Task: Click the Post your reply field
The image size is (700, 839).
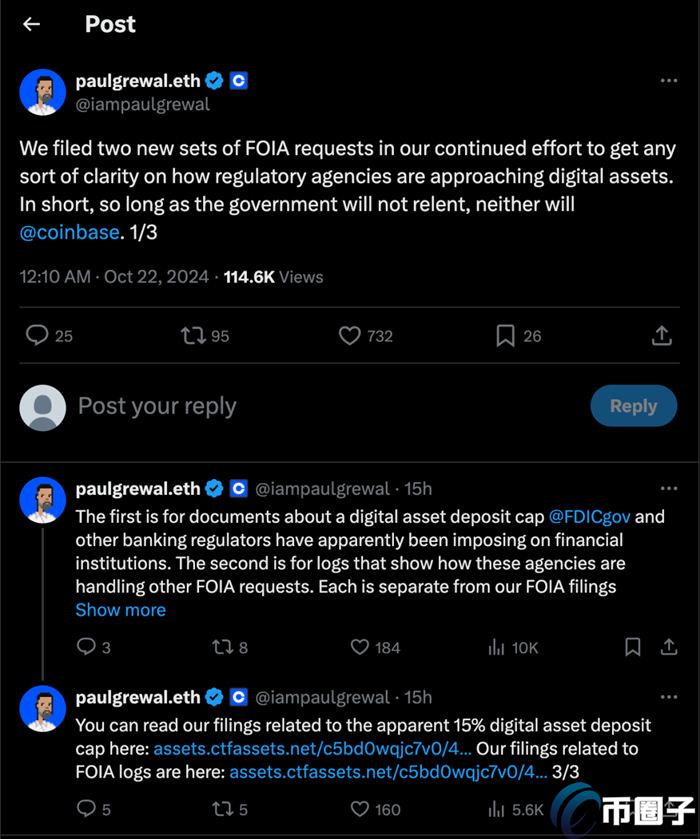Action: [x=300, y=406]
